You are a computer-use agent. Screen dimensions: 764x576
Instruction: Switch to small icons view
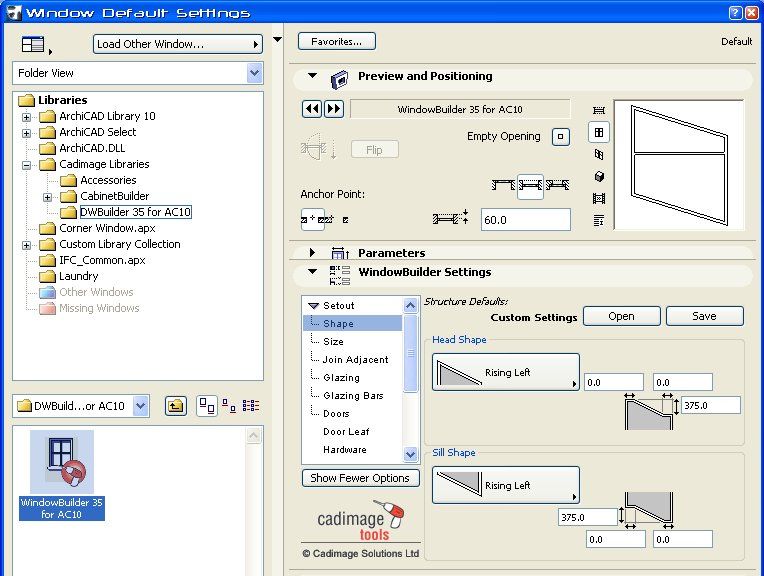tap(229, 405)
